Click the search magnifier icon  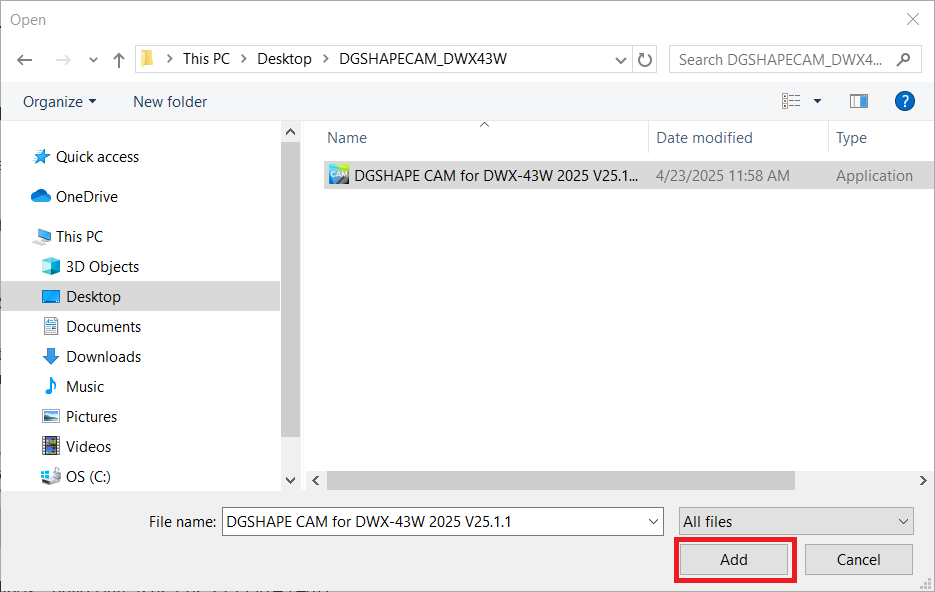coord(903,59)
